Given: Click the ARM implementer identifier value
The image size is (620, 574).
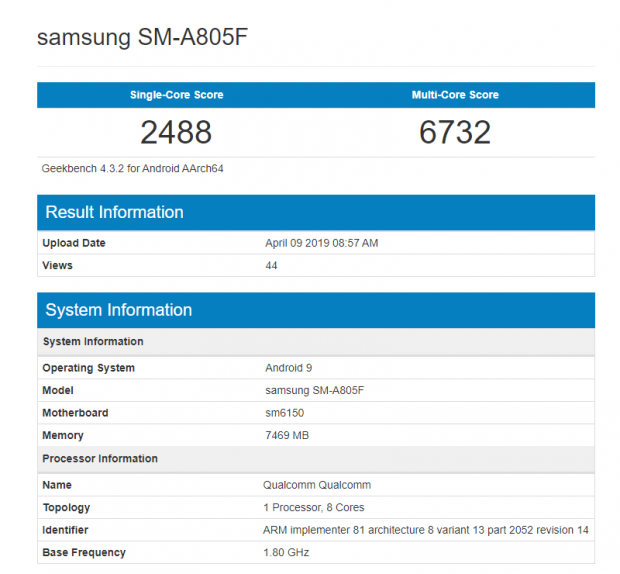Looking at the screenshot, I should point(425,530).
